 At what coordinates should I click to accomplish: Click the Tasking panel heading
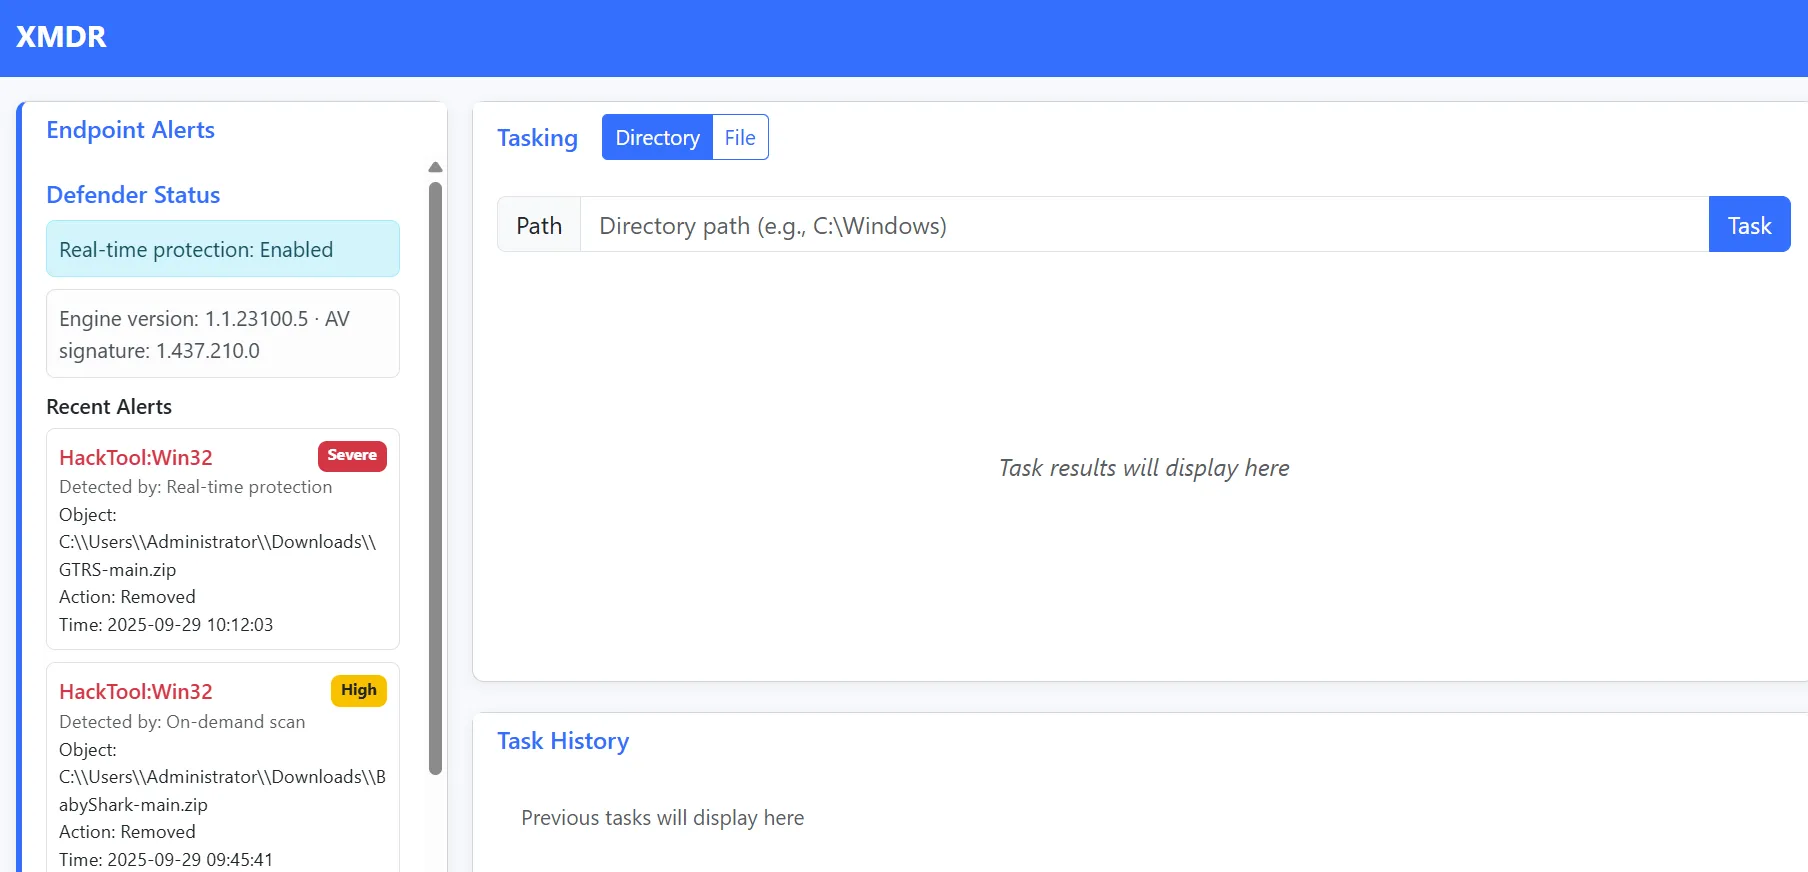coord(537,138)
